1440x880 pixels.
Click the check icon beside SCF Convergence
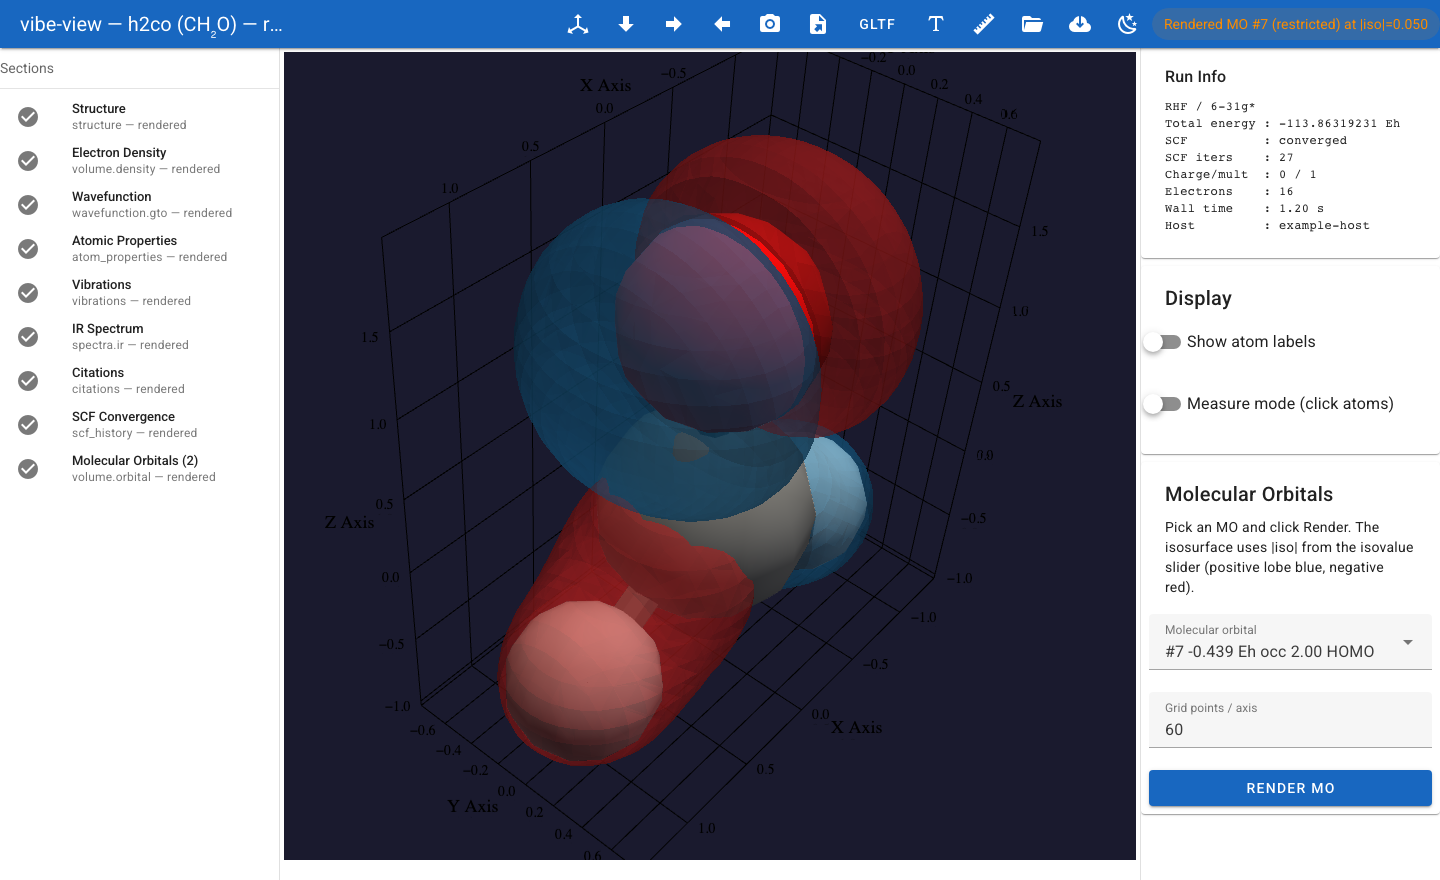point(28,425)
